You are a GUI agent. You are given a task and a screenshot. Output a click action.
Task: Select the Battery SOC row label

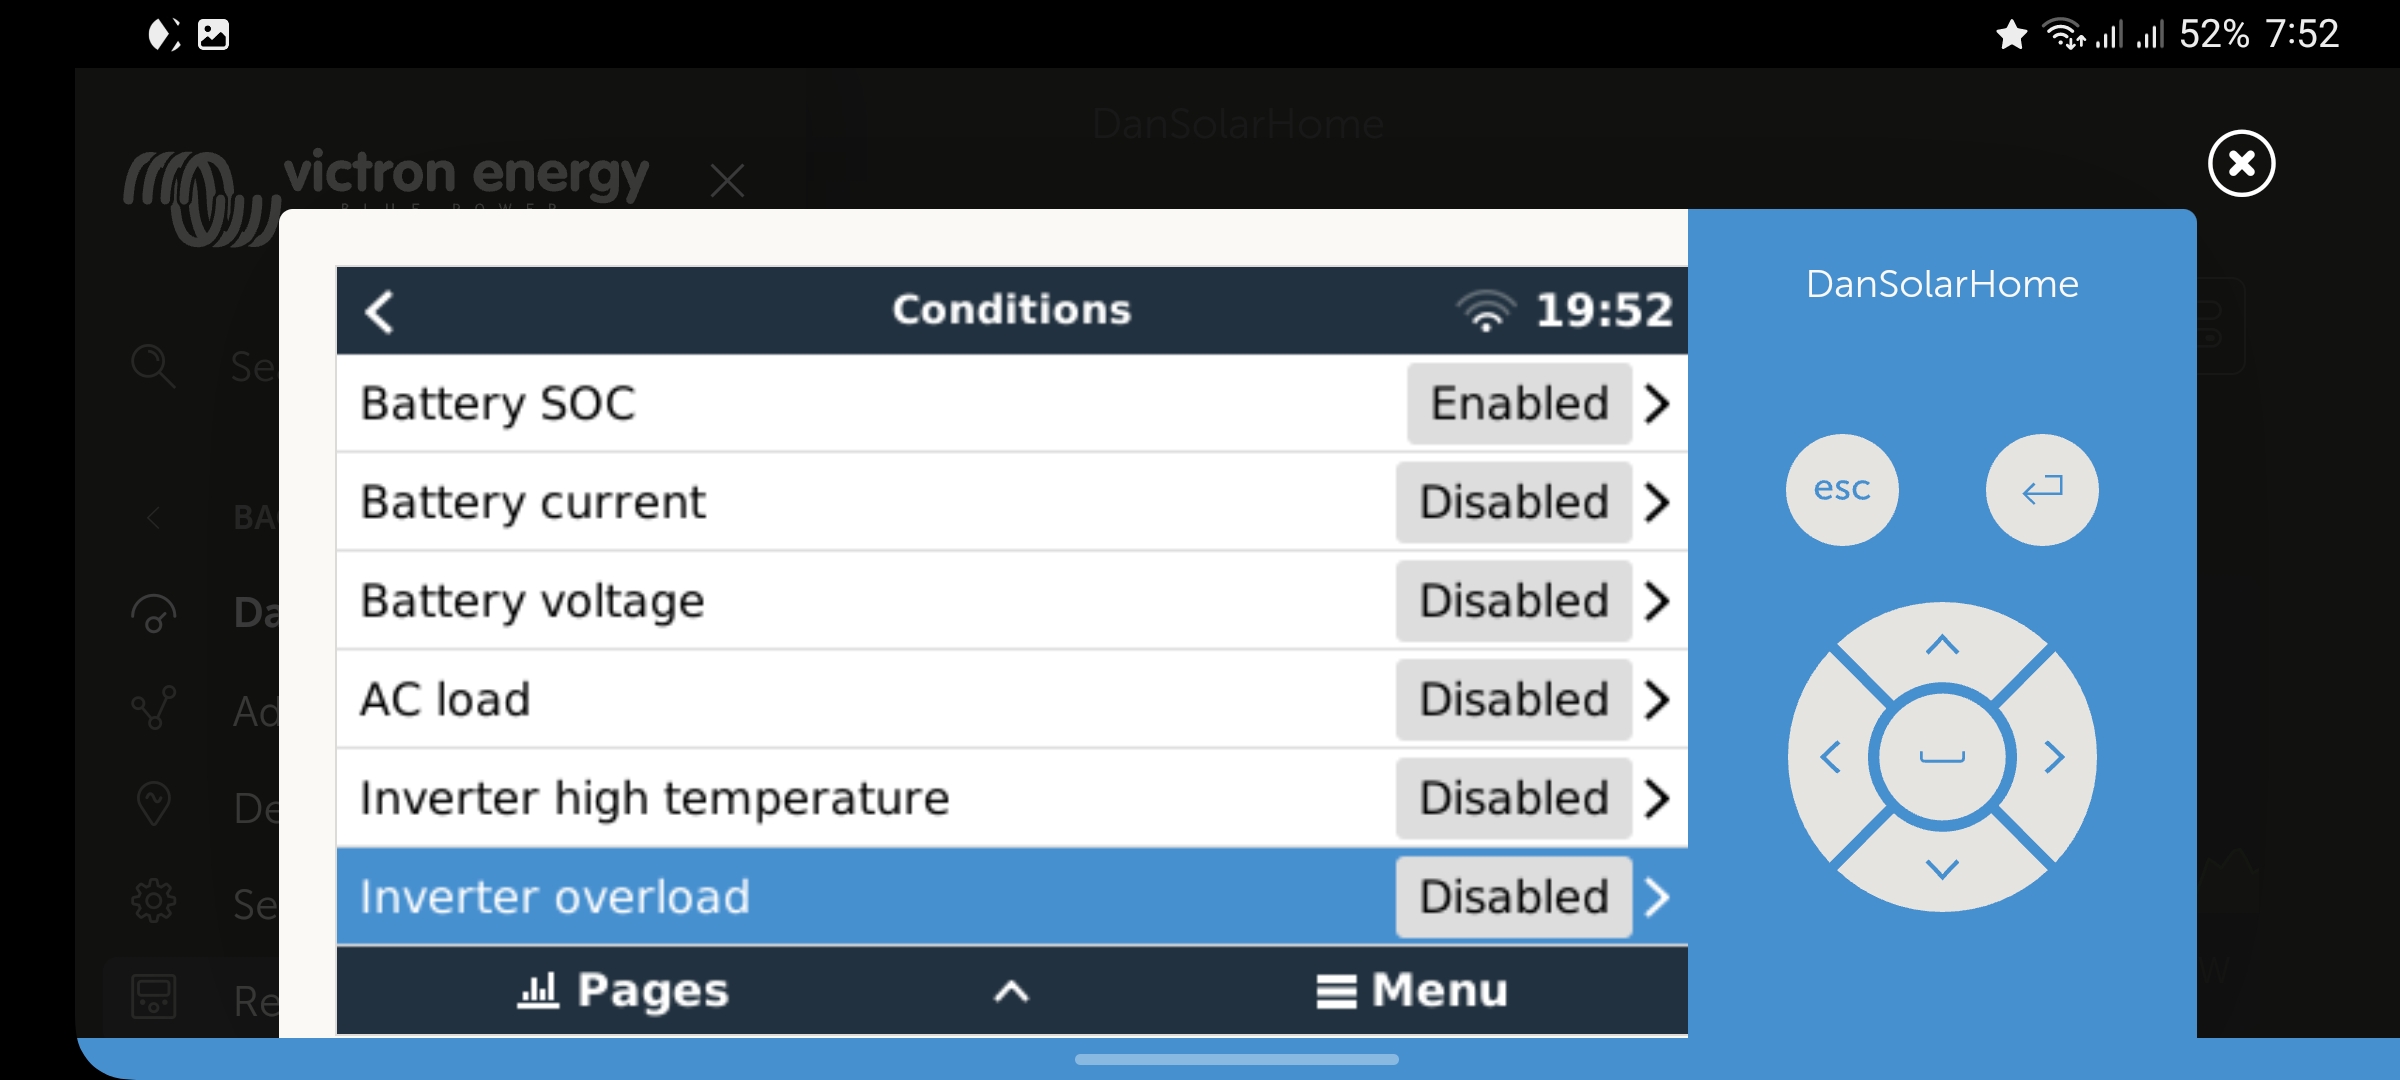tap(498, 404)
